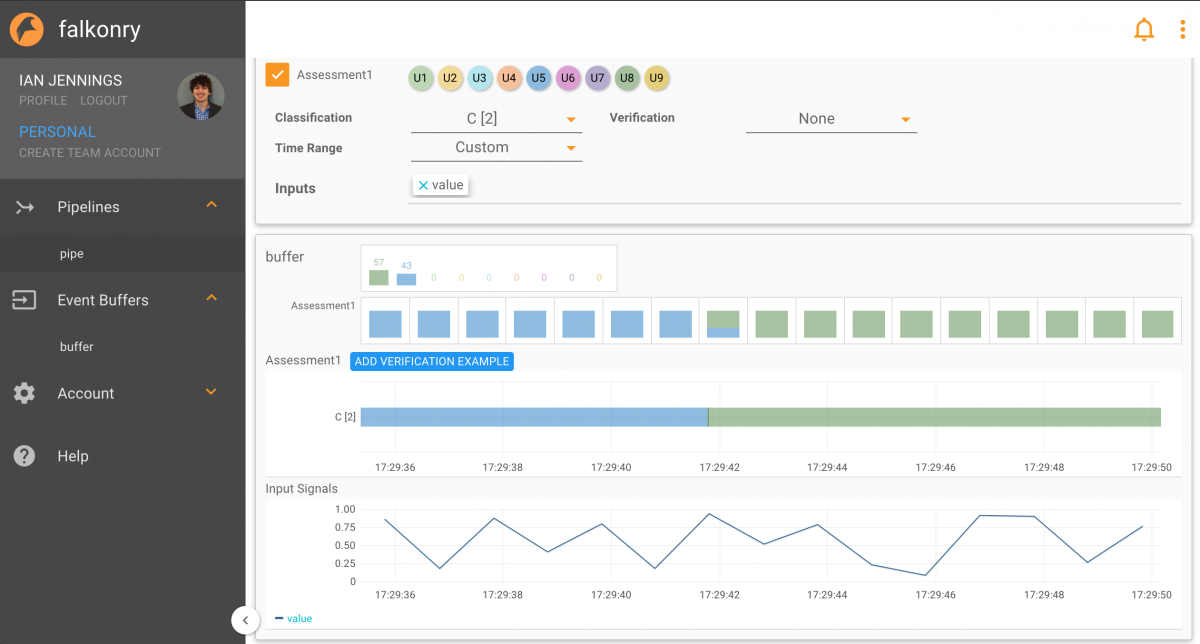This screenshot has height=644, width=1200.
Task: Collapse the sidebar with the chevron button
Action: (x=246, y=620)
